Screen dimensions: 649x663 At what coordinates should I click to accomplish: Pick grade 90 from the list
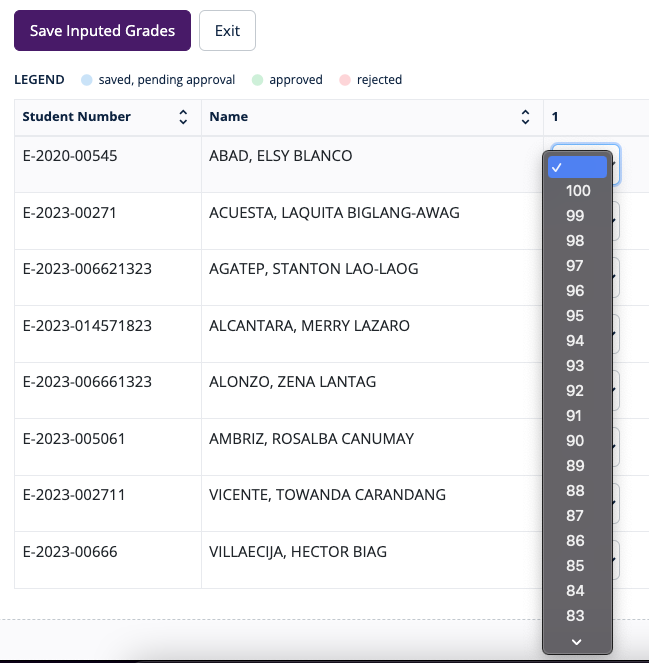575,441
